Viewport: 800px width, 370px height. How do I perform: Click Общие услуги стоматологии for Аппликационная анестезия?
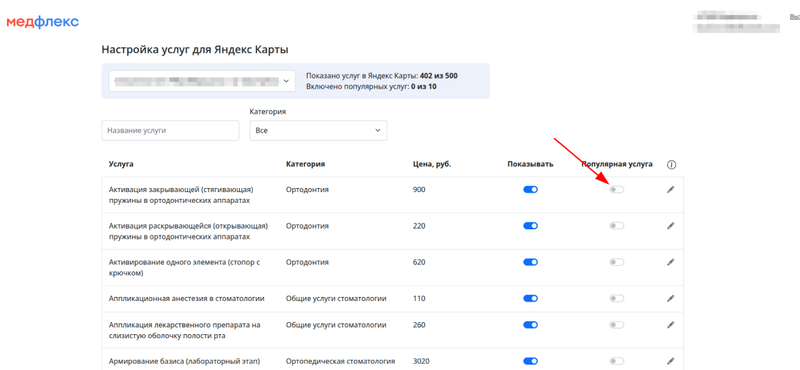(x=336, y=298)
